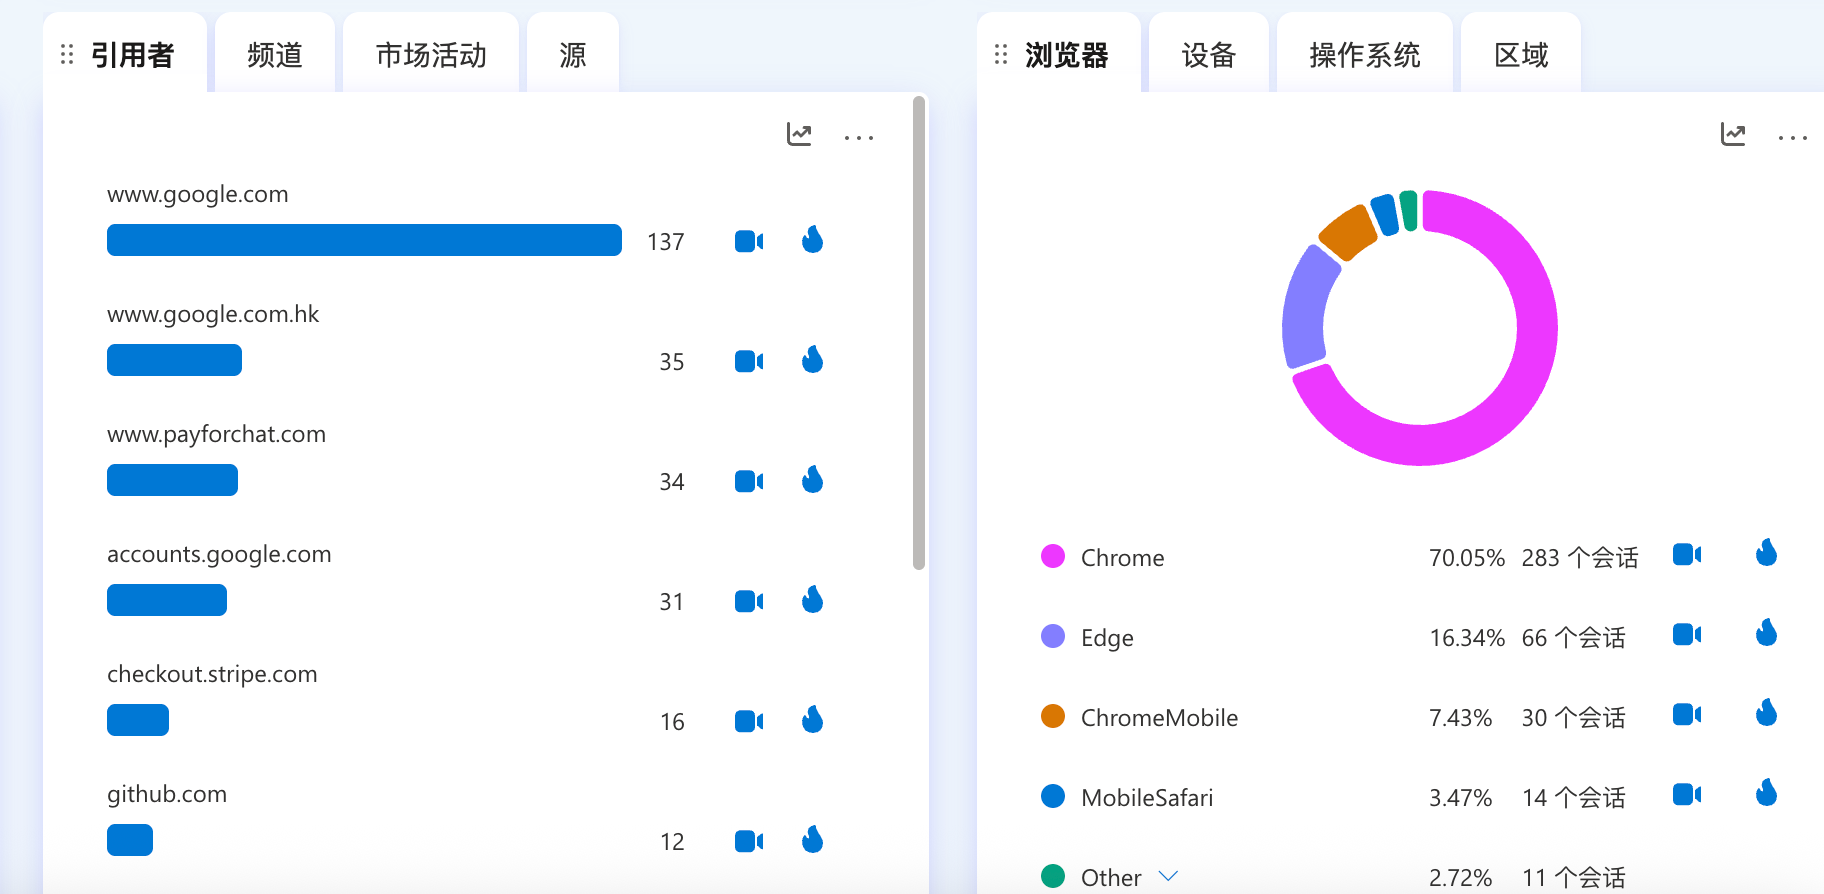The height and width of the screenshot is (894, 1824).
Task: Show heatmaps for accounts.google.com
Action: click(813, 600)
